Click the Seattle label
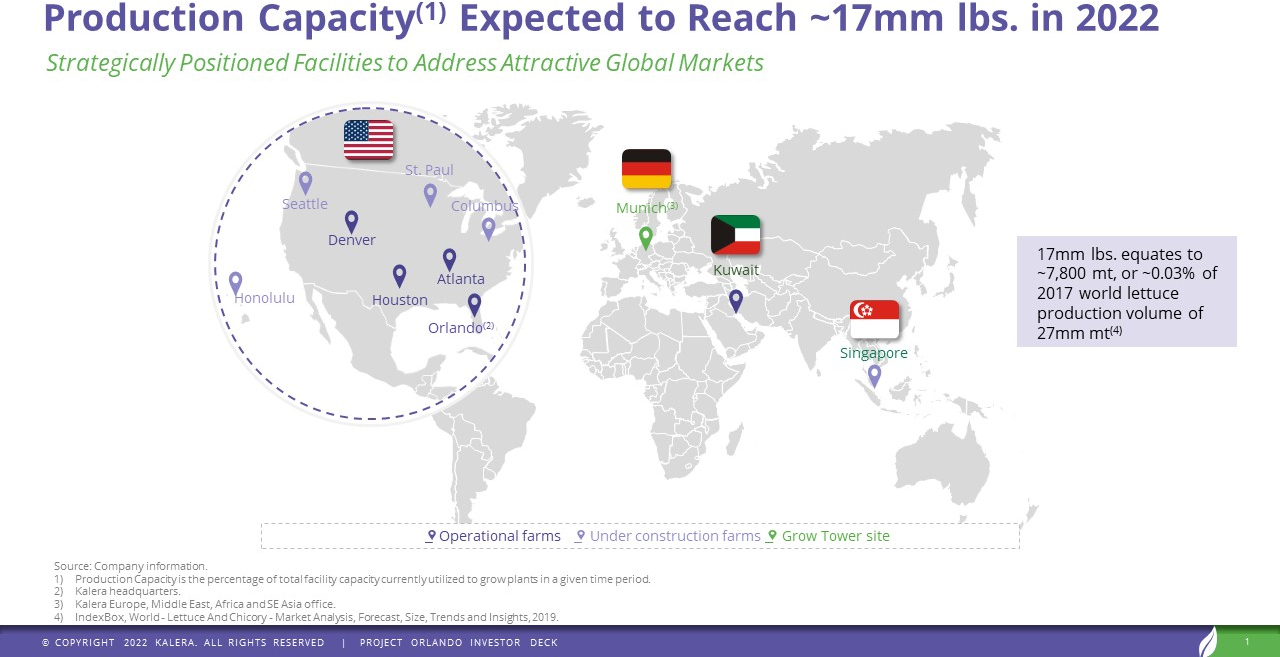 tap(305, 204)
